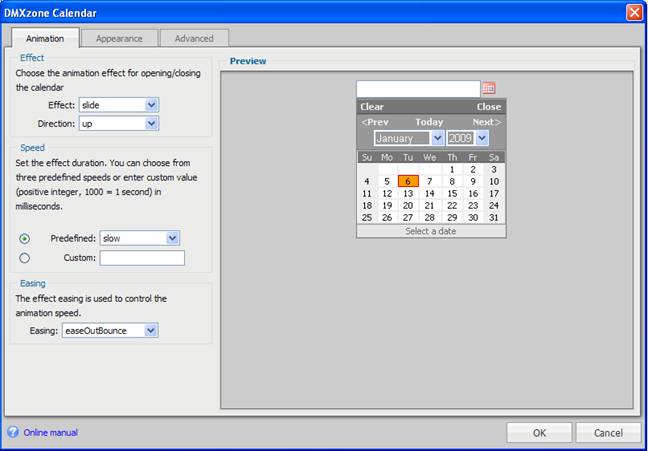
Task: Click the preview date text field
Action: (x=418, y=89)
